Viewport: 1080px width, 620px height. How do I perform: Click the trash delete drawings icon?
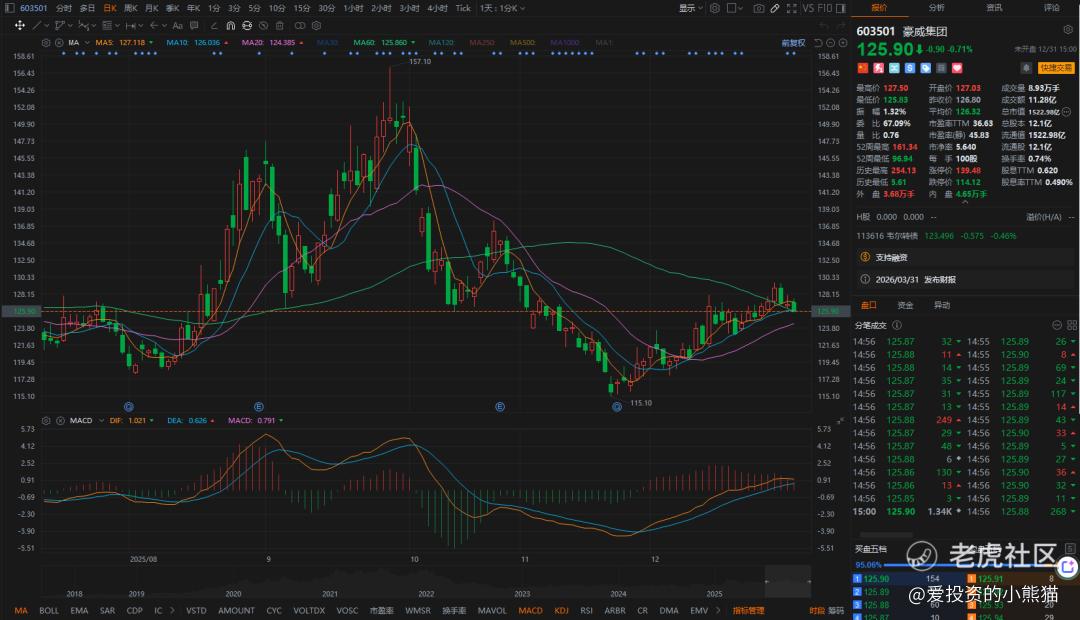tap(280, 25)
